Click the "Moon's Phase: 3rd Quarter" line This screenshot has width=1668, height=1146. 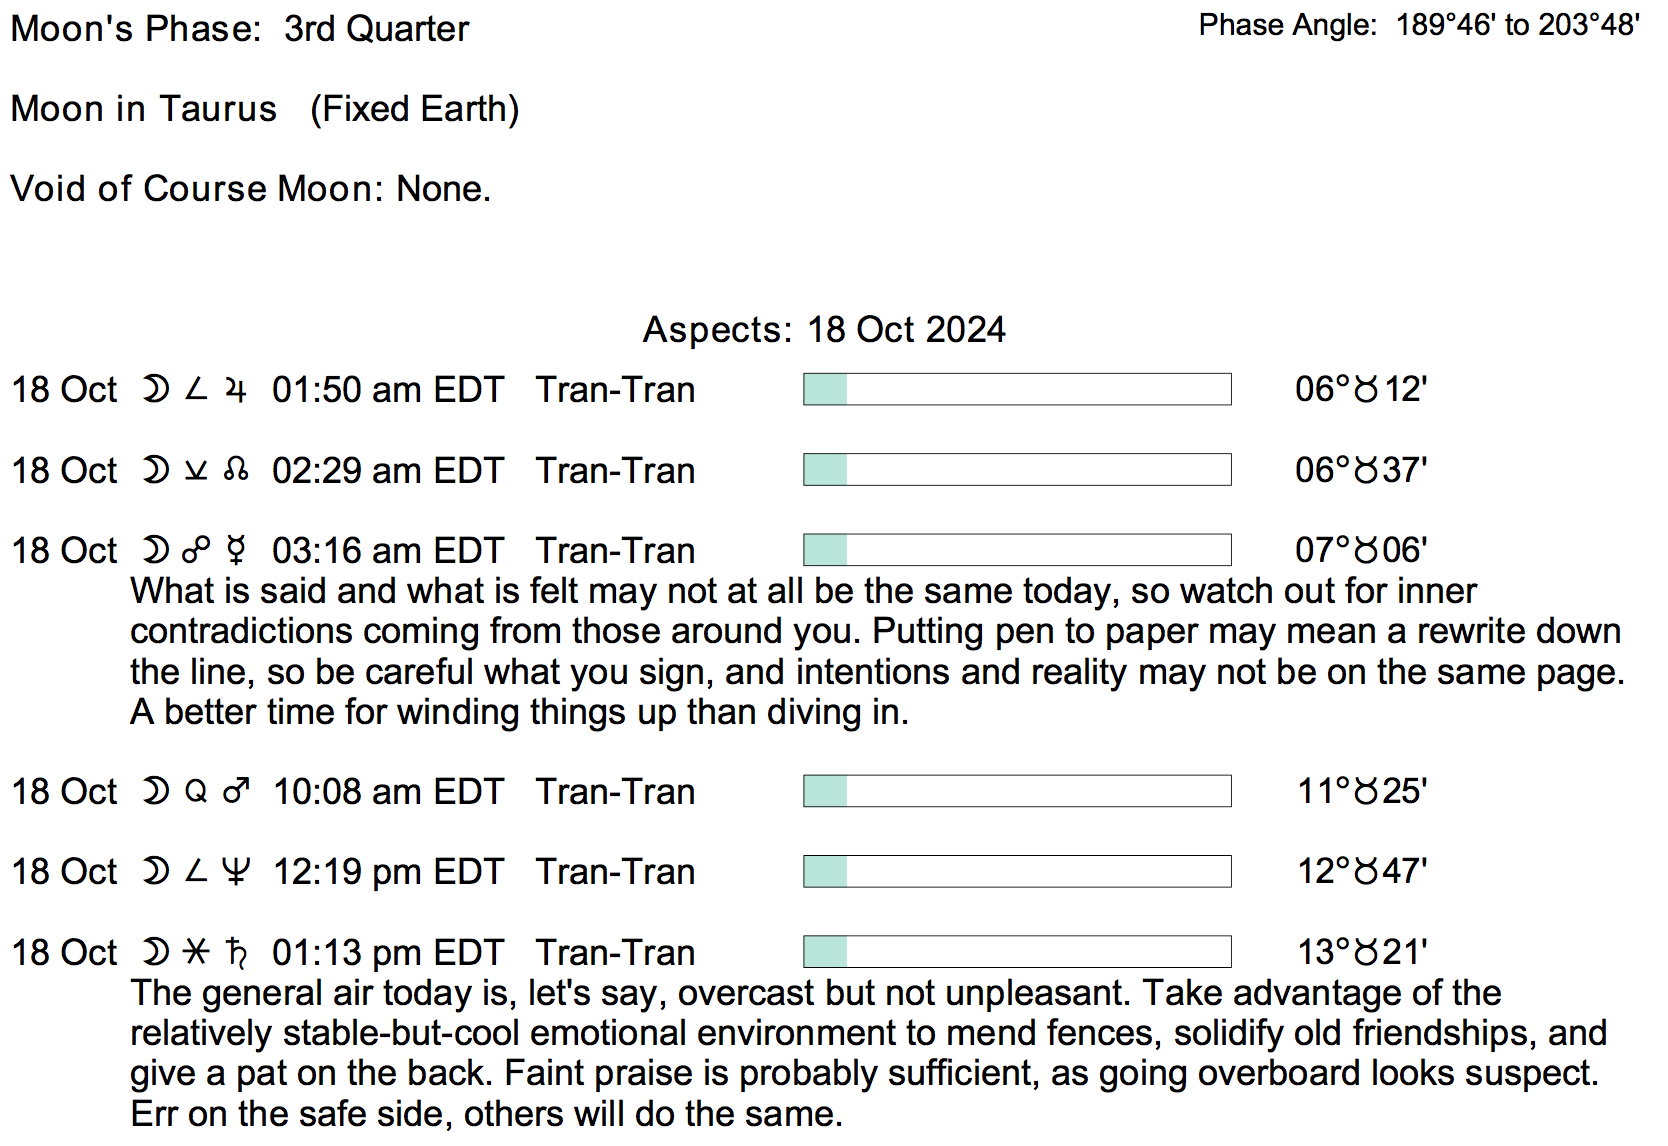click(240, 29)
